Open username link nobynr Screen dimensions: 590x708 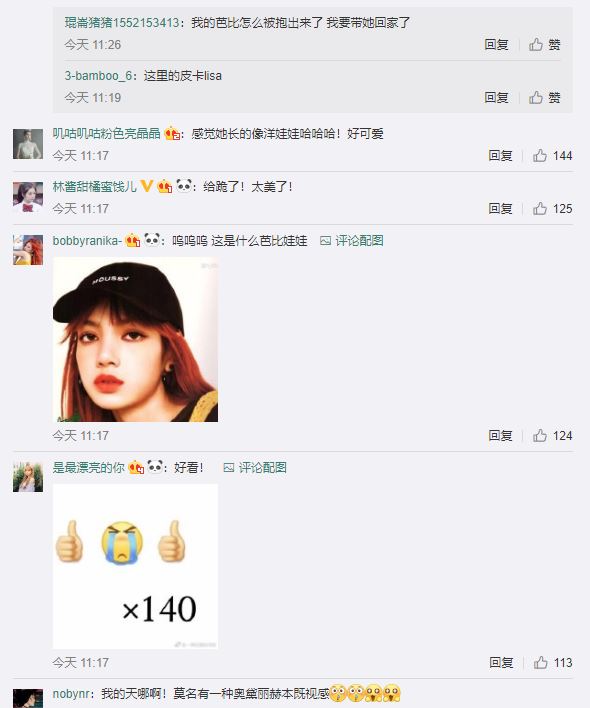click(x=72, y=694)
